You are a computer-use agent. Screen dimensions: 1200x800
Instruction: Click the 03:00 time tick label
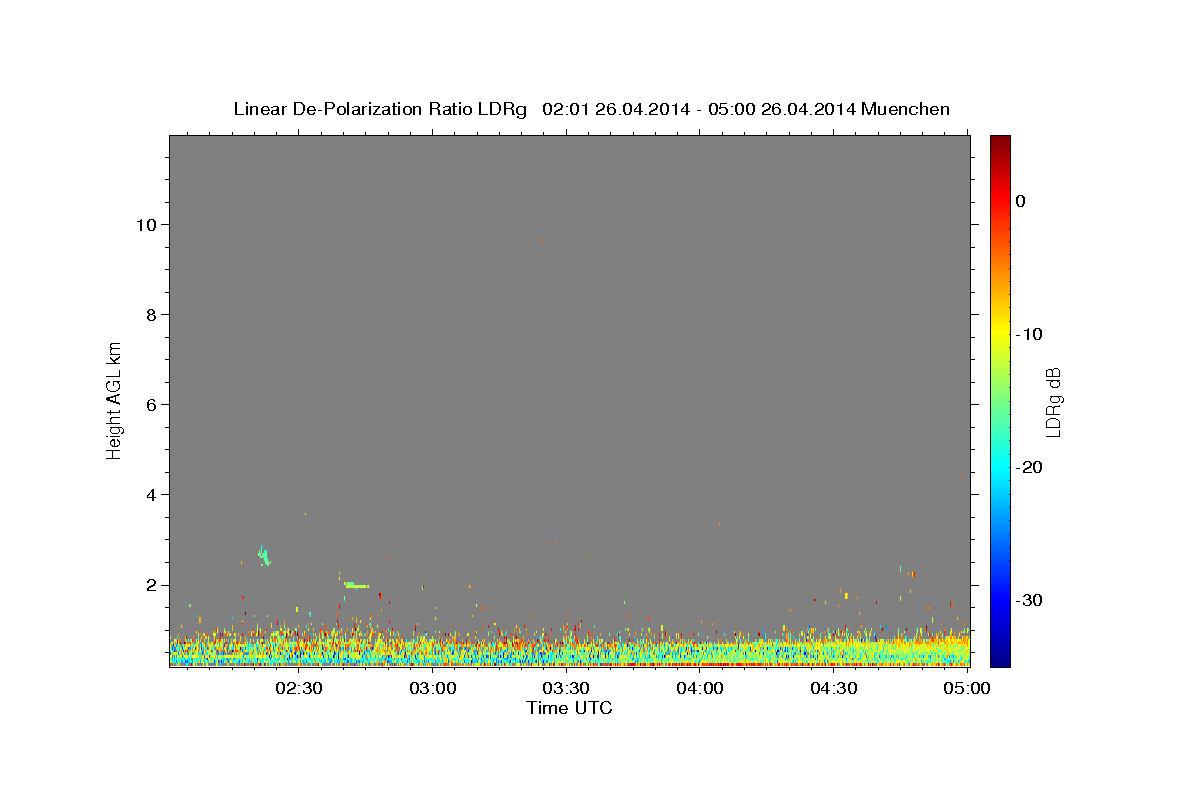click(x=433, y=688)
